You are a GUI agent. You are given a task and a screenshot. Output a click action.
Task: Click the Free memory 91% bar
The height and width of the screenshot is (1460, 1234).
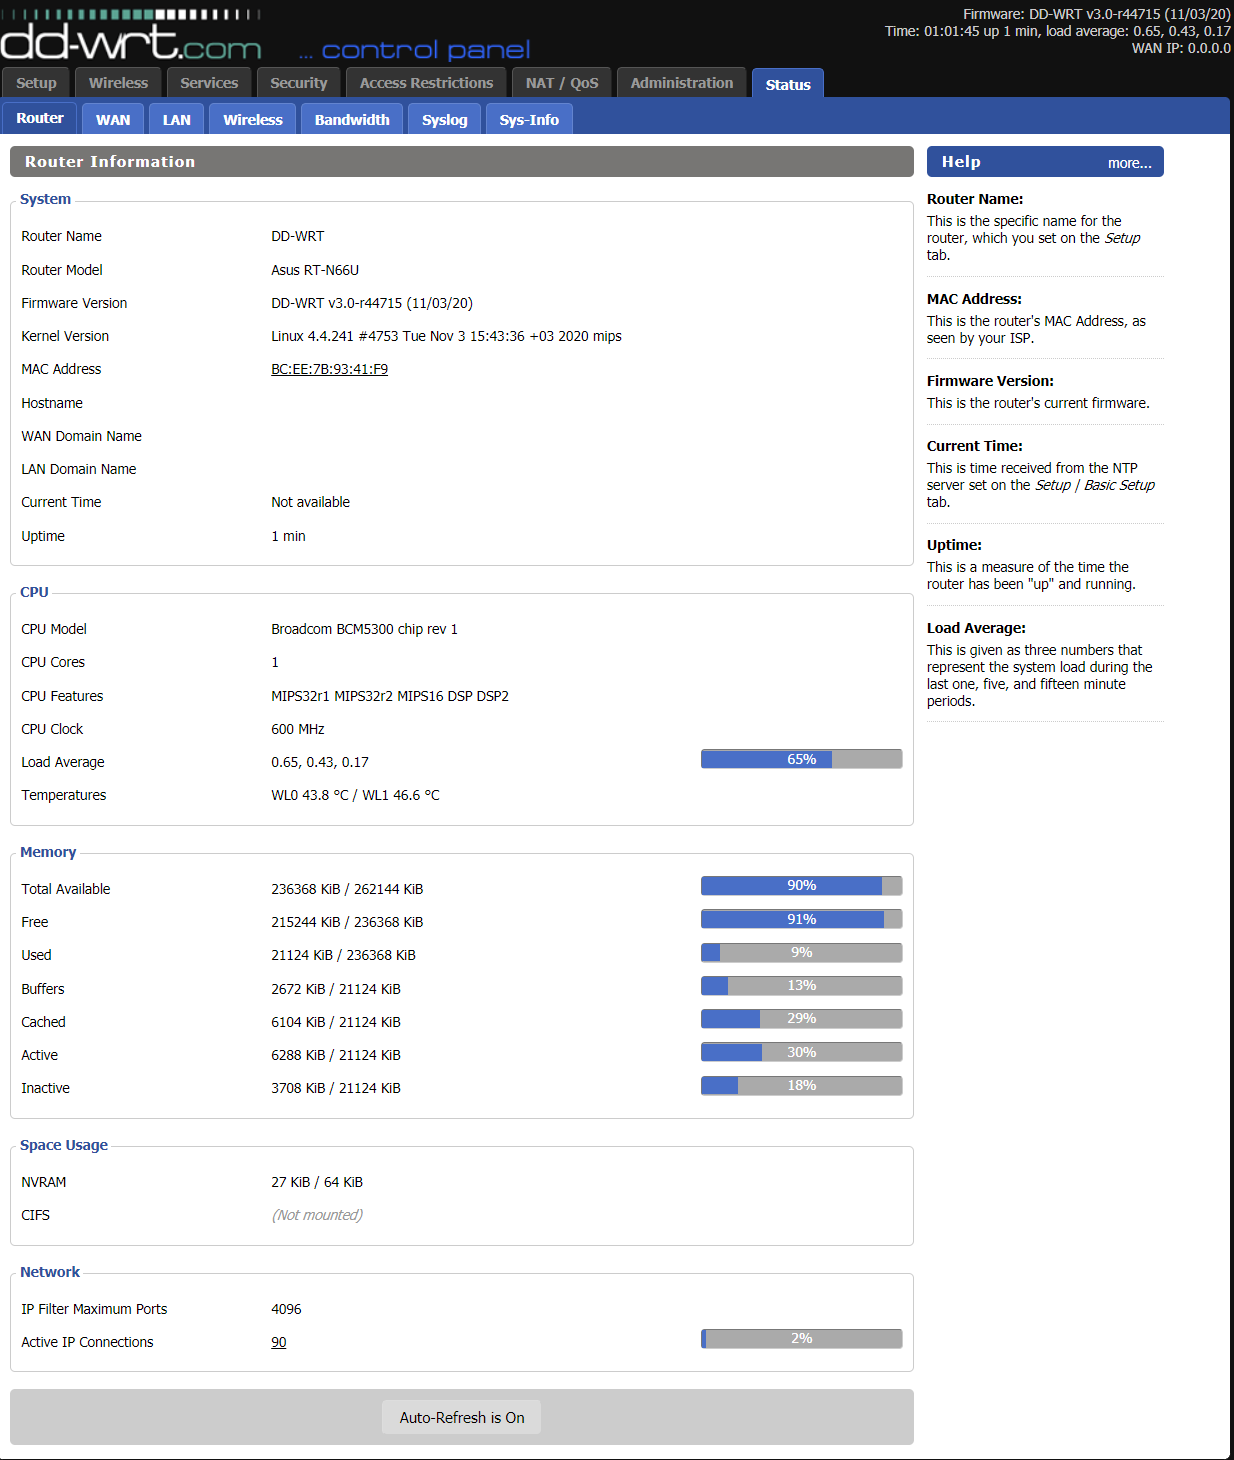point(802,919)
